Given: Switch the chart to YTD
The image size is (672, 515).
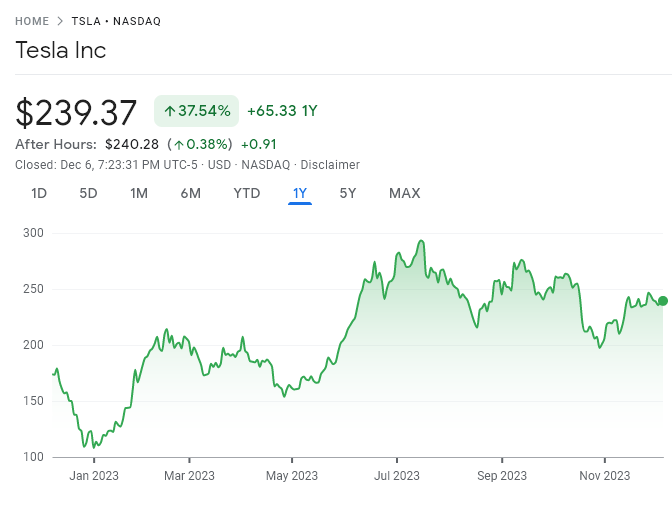Looking at the screenshot, I should pos(246,193).
